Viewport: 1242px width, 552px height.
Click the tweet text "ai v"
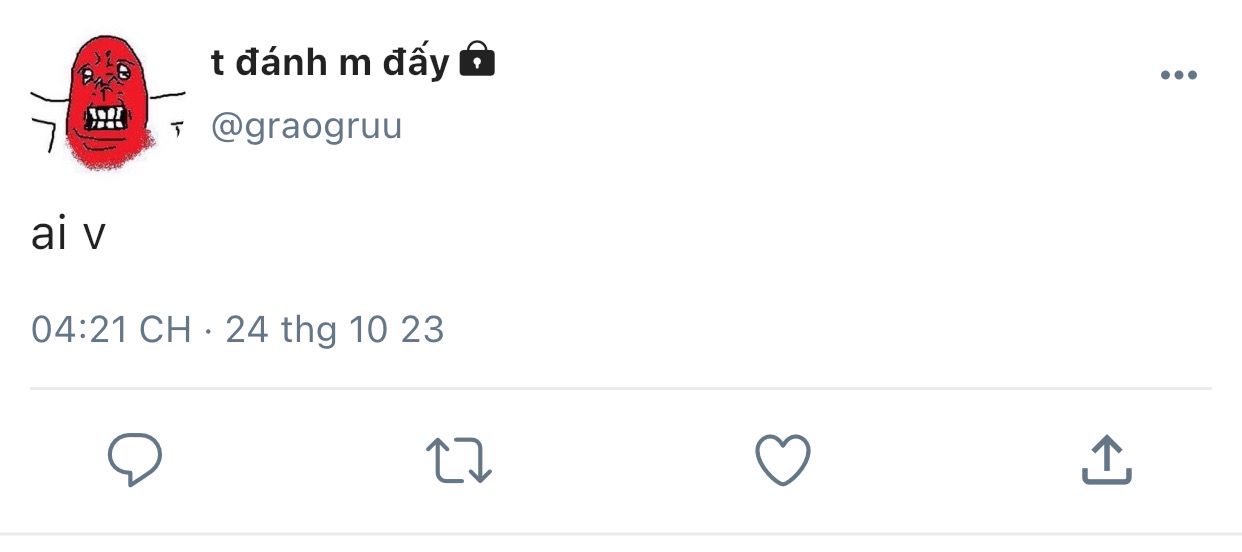pyautogui.click(x=68, y=236)
